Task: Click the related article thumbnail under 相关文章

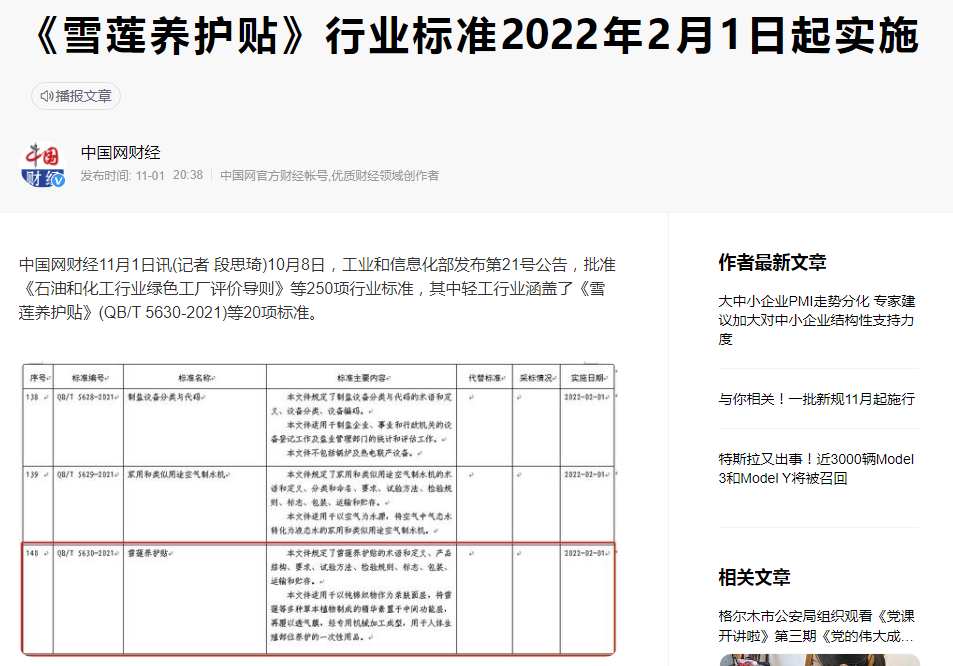Action: (819, 660)
